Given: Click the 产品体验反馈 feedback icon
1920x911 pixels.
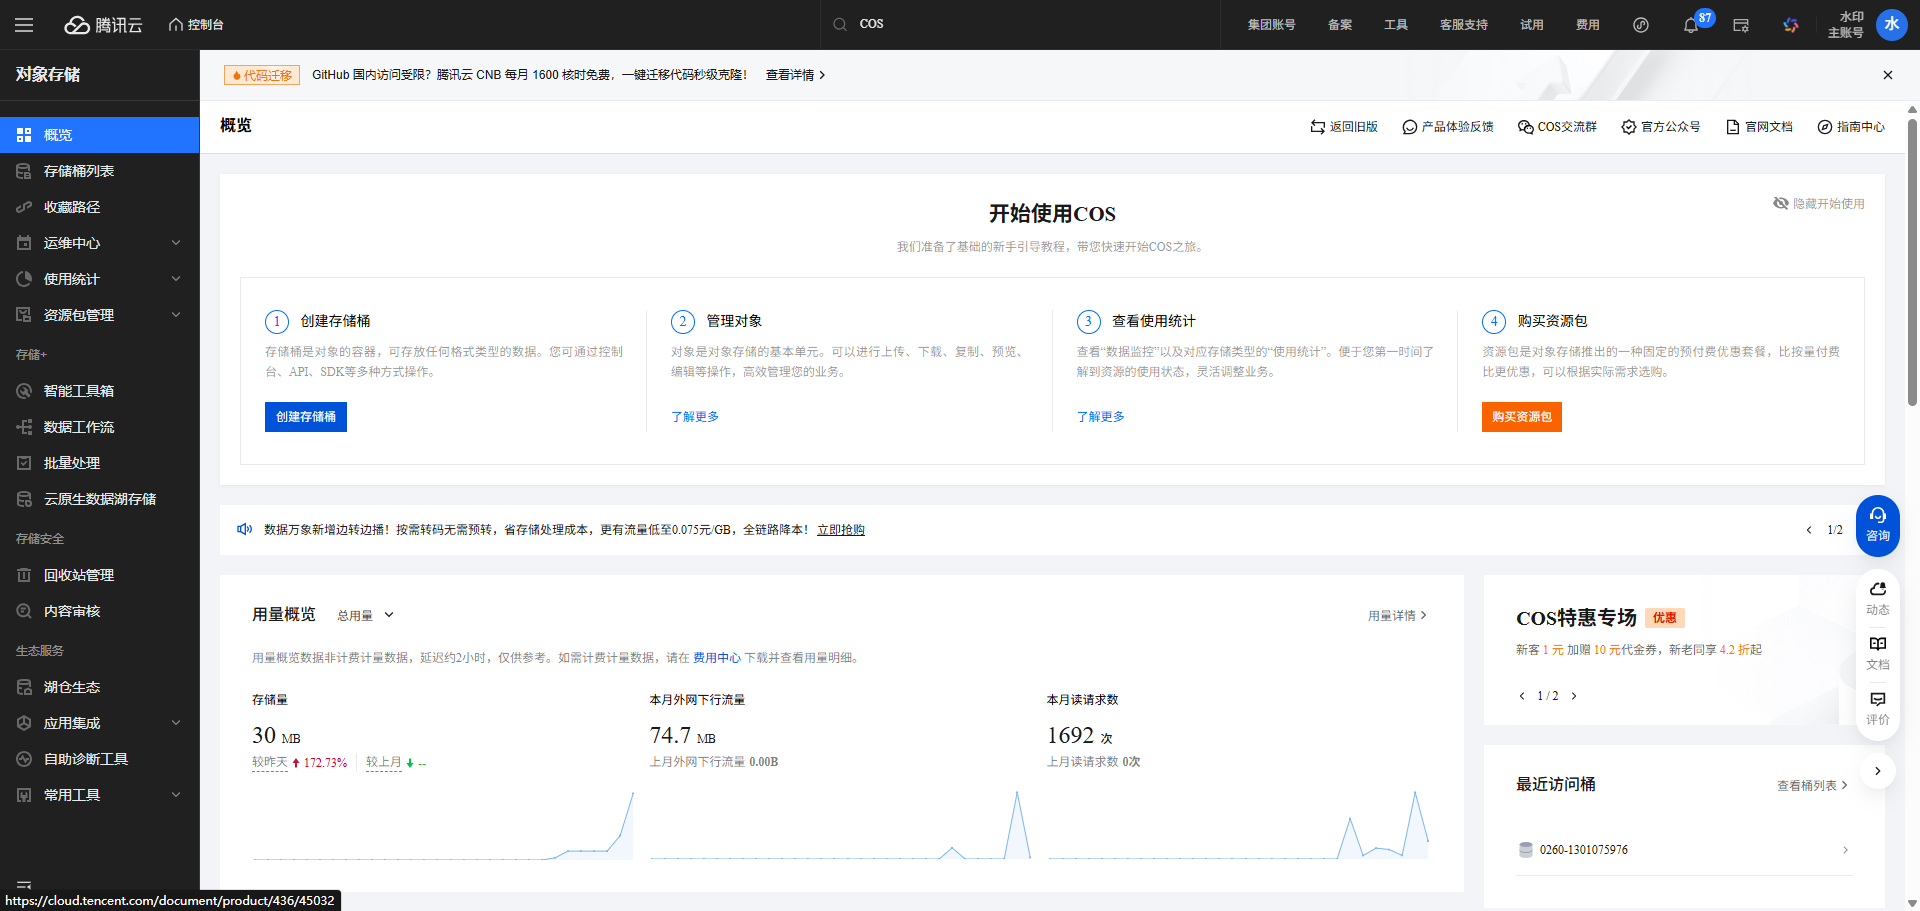Looking at the screenshot, I should [1447, 126].
